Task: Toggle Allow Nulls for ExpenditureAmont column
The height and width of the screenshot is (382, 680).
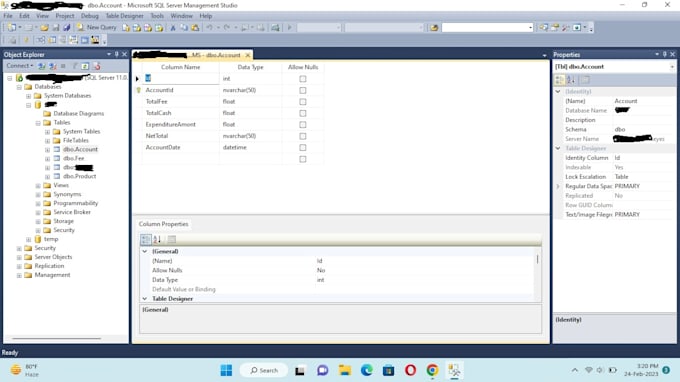Action: tap(303, 125)
